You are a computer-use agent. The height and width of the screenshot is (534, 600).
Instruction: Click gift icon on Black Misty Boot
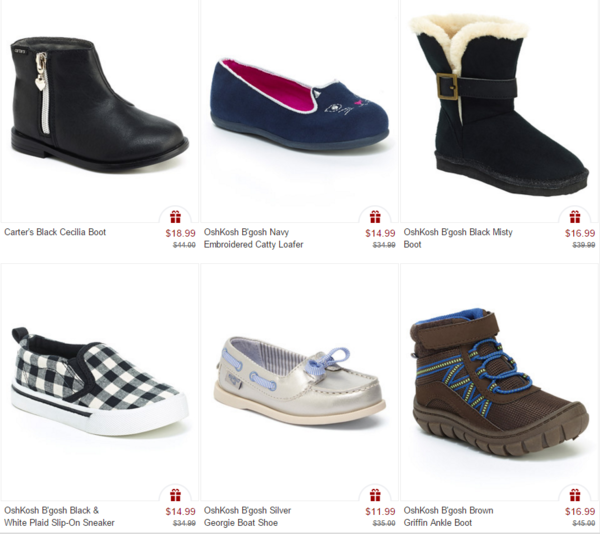pyautogui.click(x=575, y=217)
